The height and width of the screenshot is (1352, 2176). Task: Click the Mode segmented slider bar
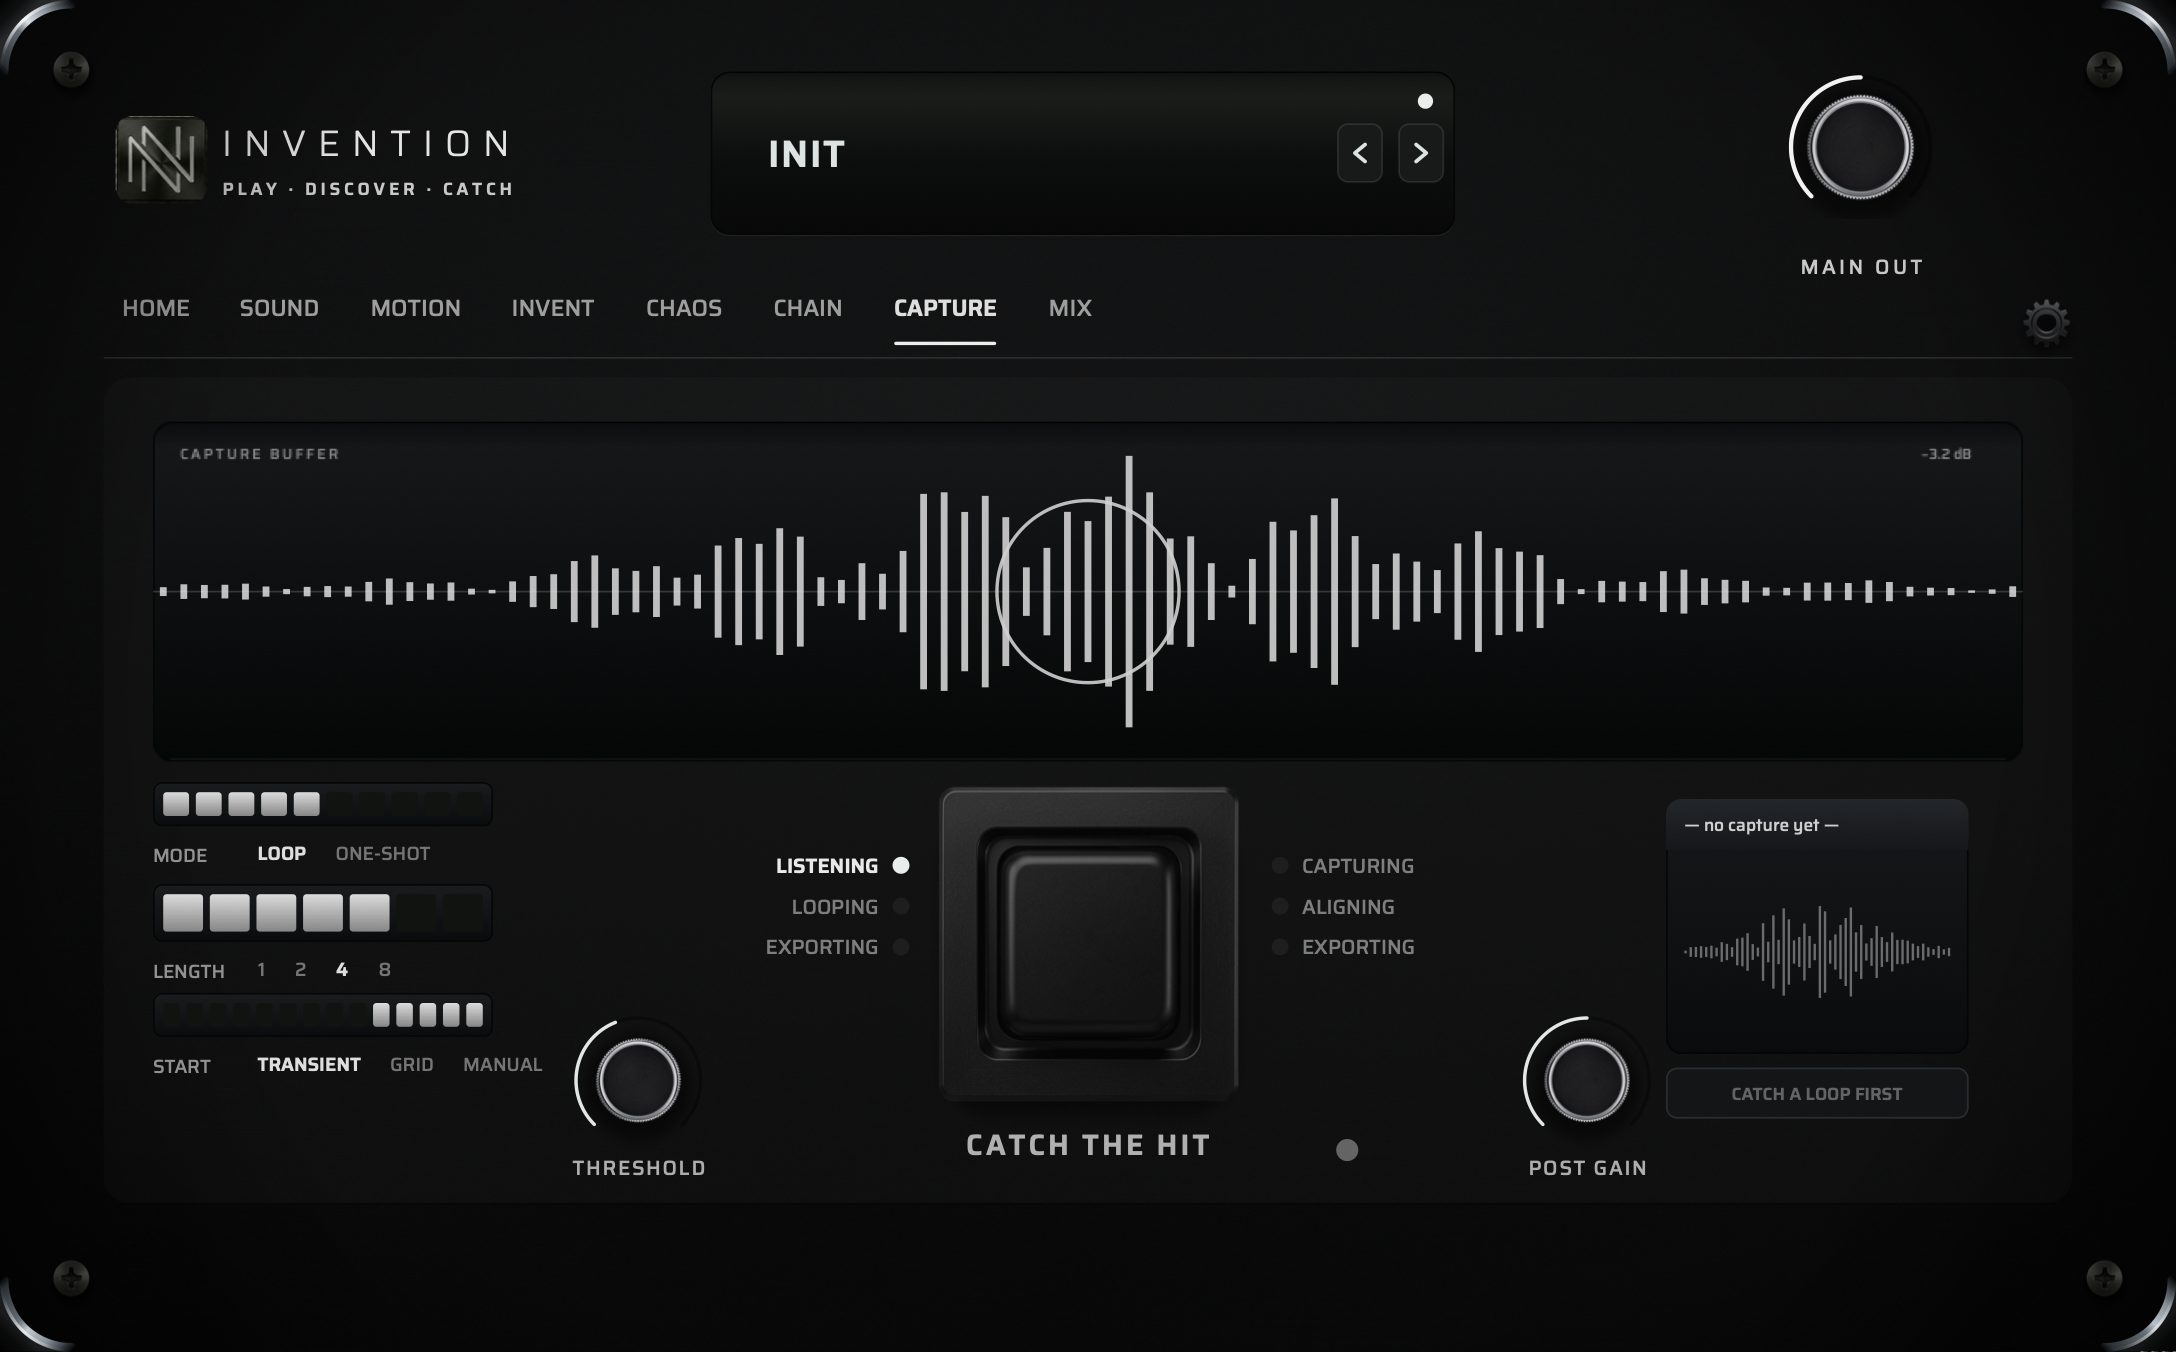323,804
